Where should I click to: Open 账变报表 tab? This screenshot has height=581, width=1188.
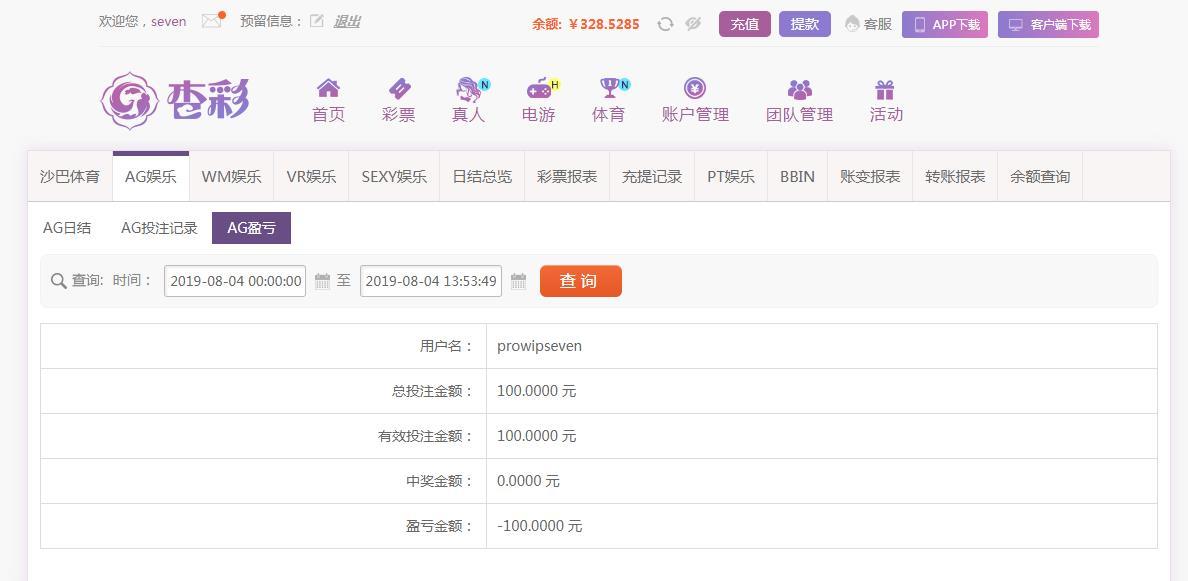870,176
